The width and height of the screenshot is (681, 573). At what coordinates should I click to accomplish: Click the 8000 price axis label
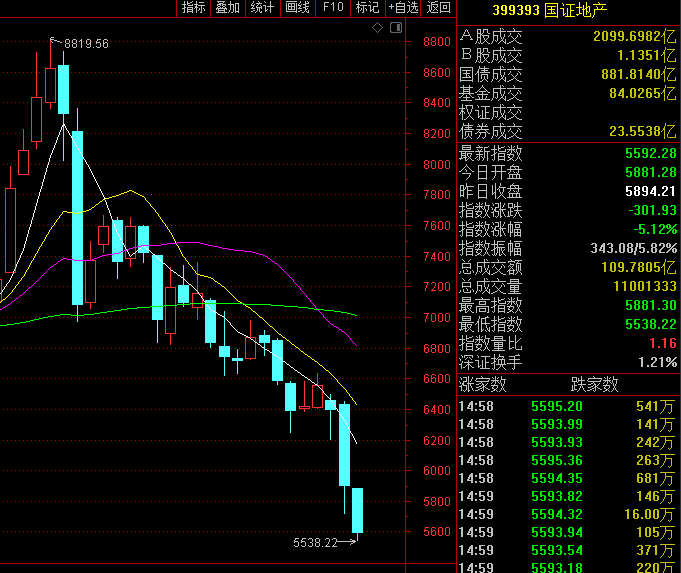(x=437, y=165)
